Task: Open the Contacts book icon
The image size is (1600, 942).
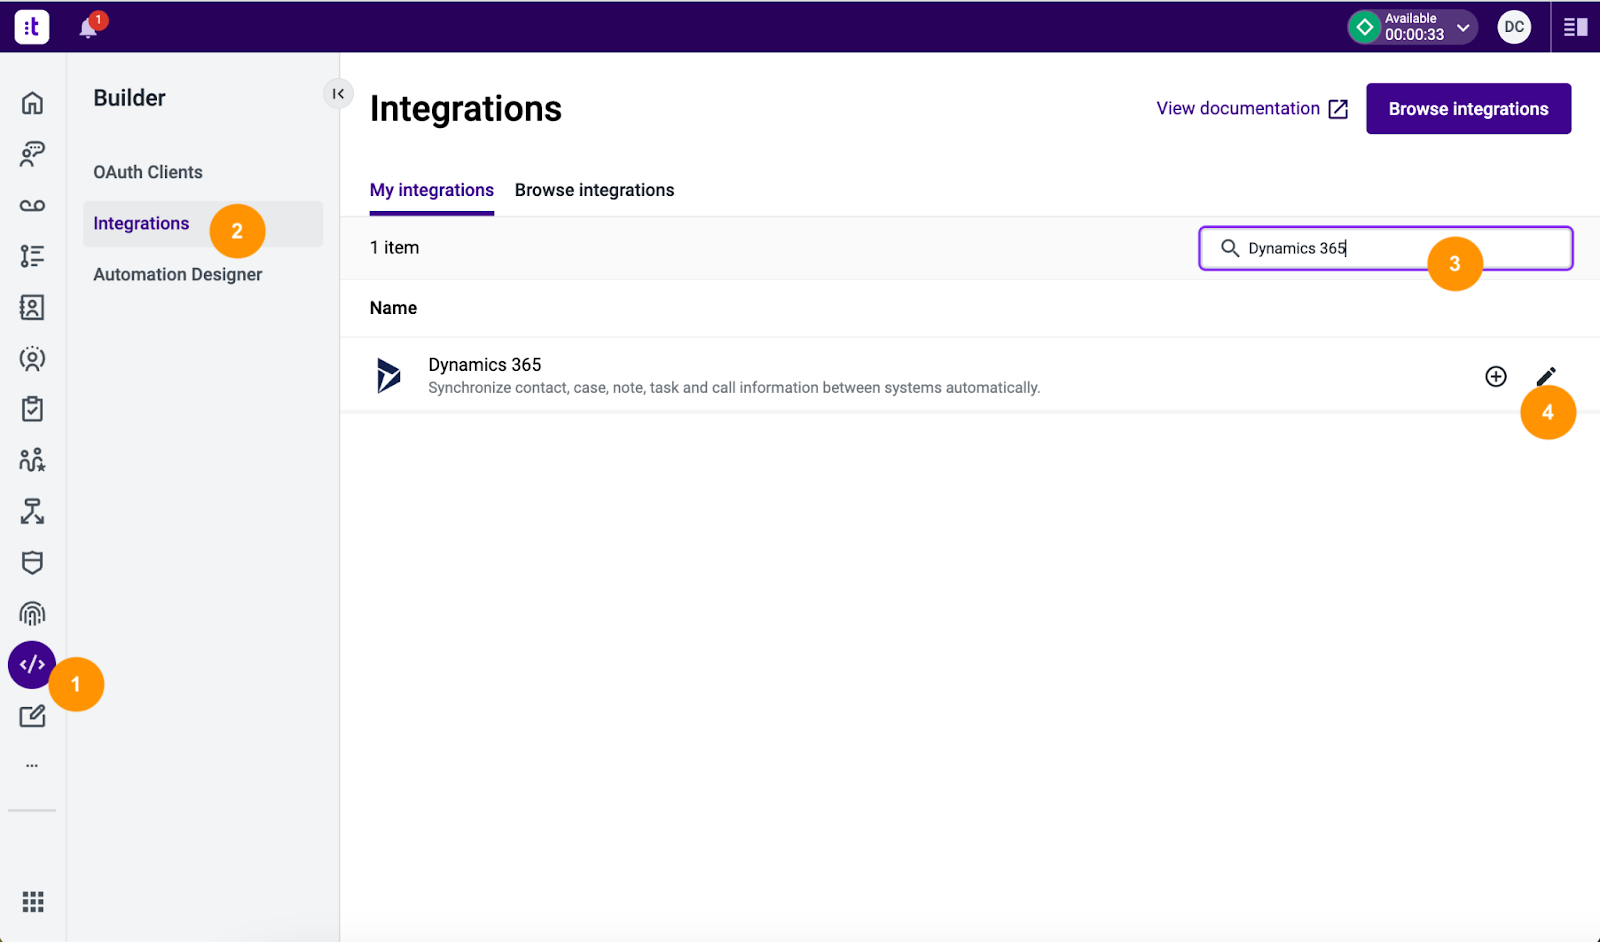Action: tap(32, 307)
